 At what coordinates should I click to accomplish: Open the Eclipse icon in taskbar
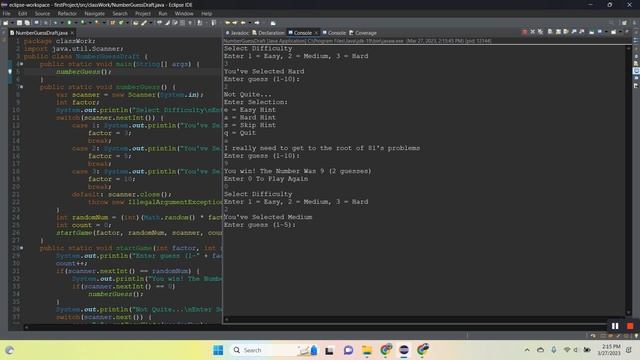[404, 350]
